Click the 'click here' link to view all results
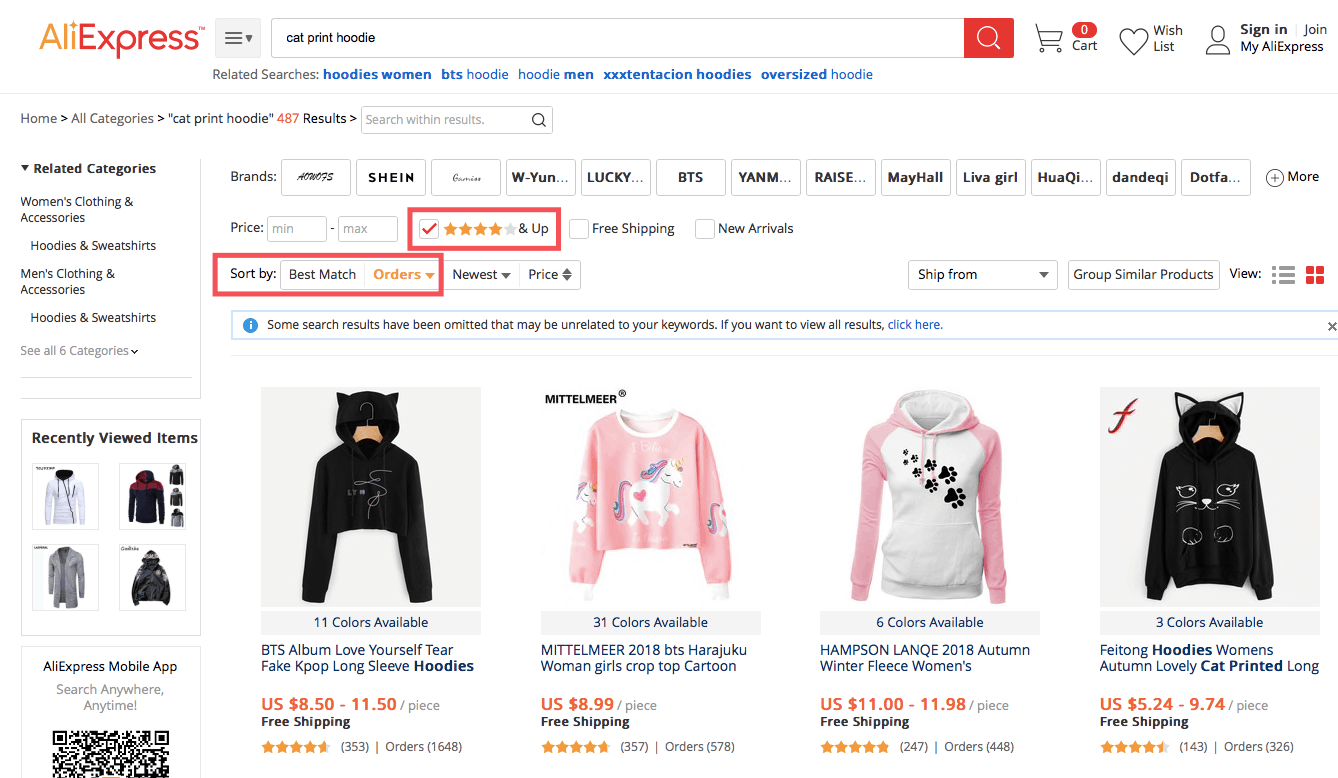 914,325
